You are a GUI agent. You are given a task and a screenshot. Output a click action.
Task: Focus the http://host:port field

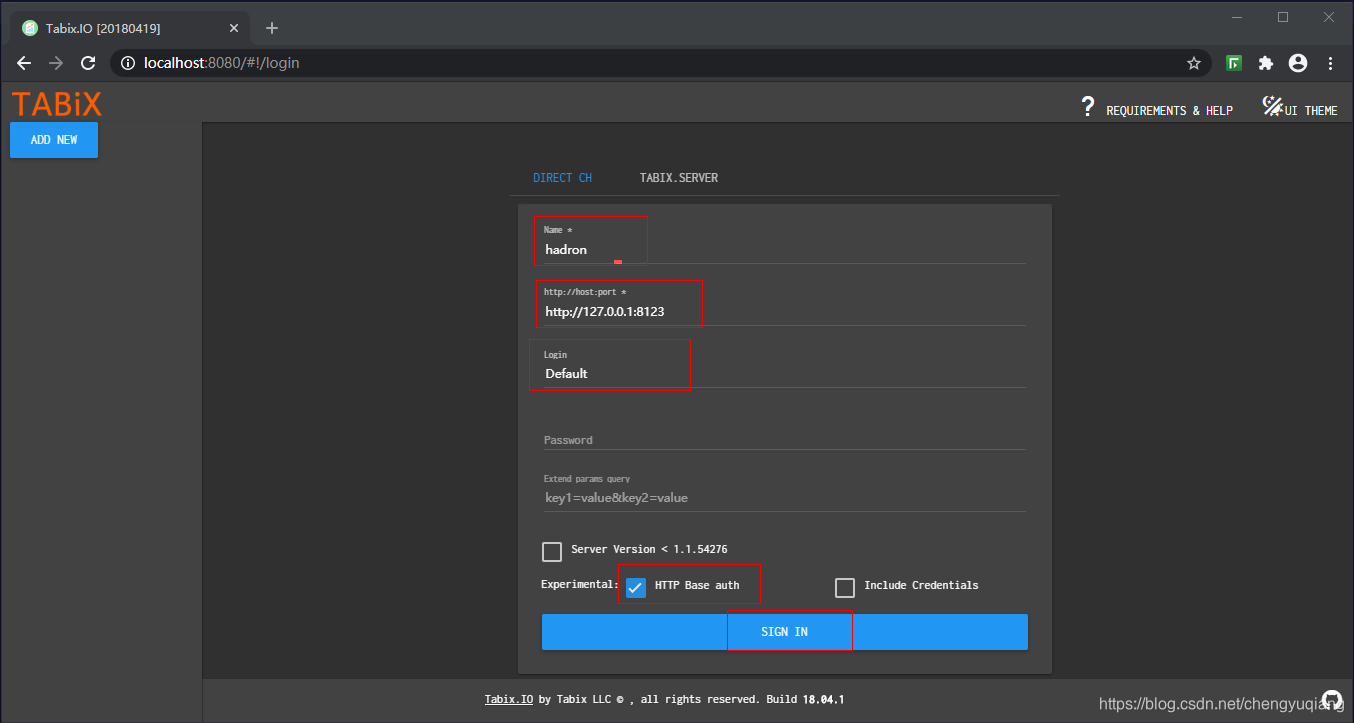click(x=785, y=311)
